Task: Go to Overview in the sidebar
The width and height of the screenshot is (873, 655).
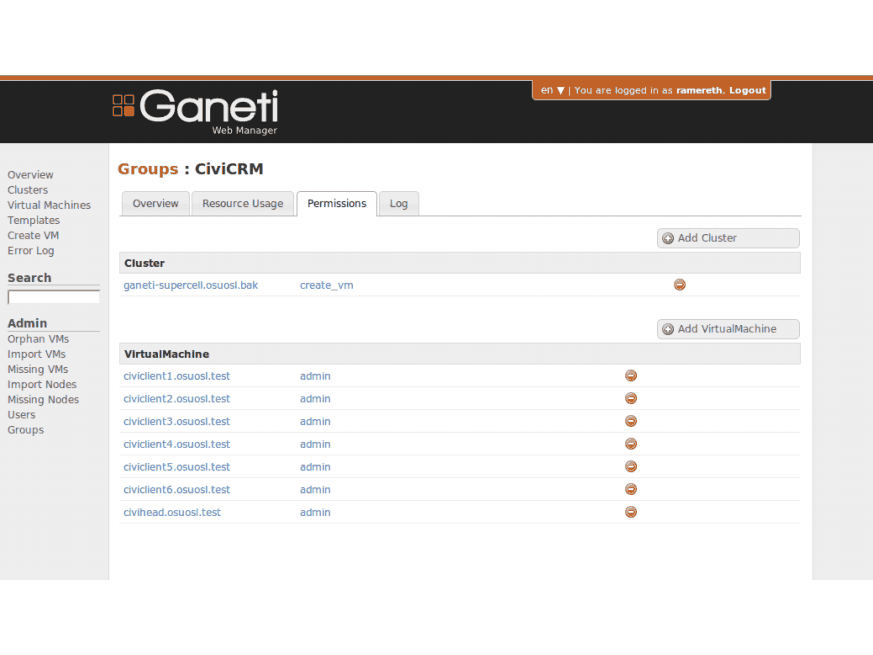Action: (x=31, y=175)
